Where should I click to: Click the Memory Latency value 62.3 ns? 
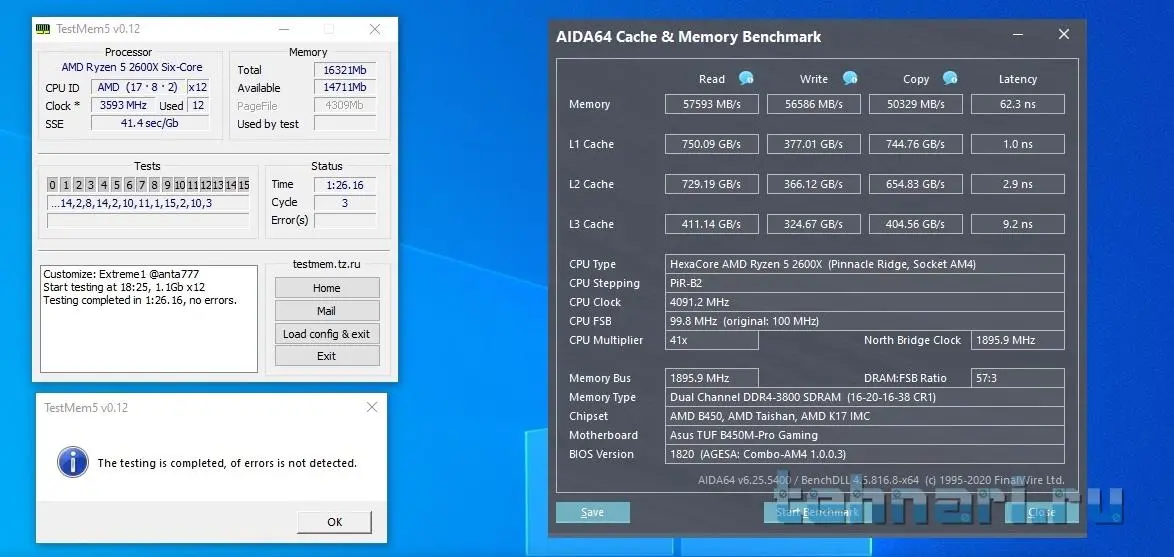tap(1018, 104)
